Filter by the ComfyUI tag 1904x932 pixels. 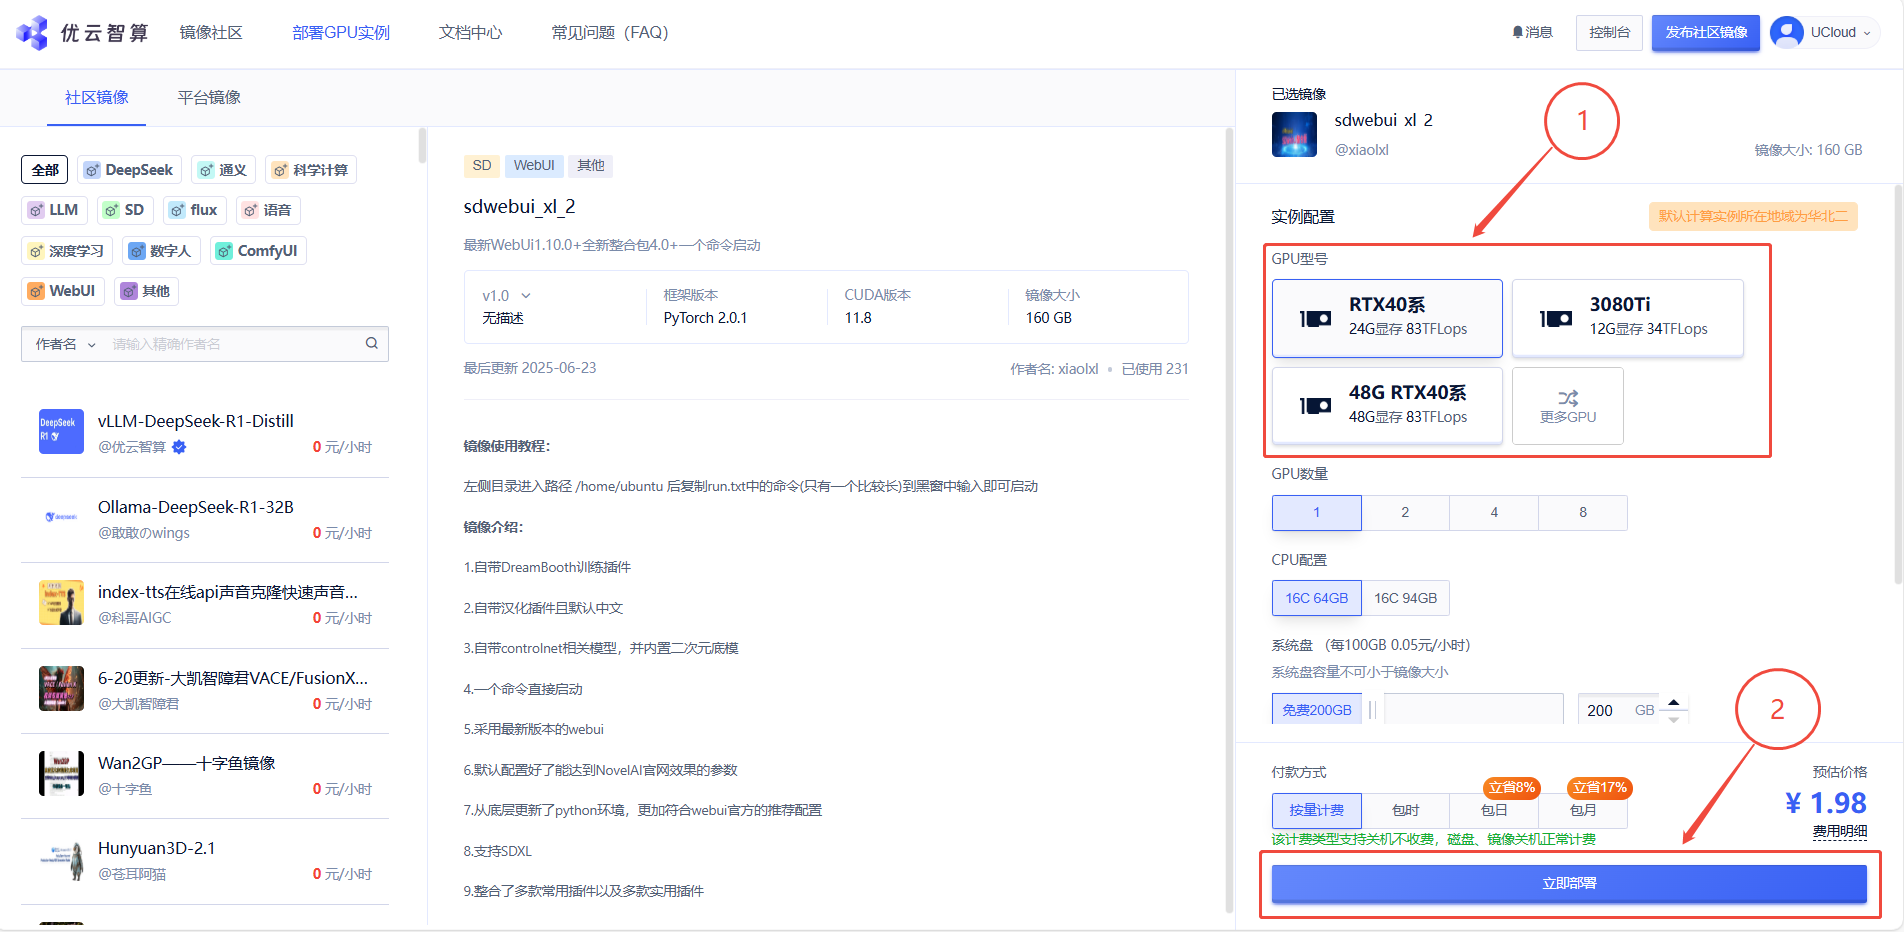pos(258,251)
